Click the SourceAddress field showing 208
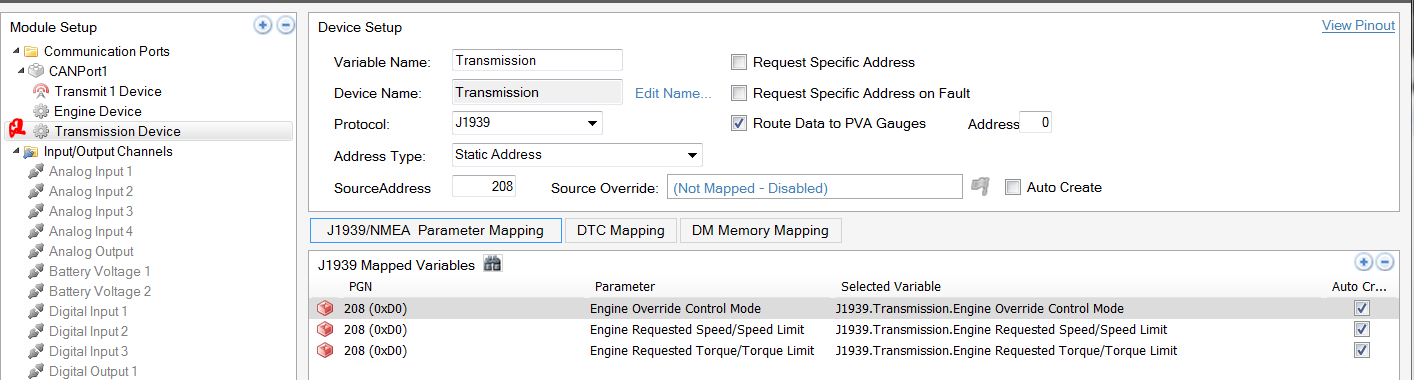 [x=483, y=186]
